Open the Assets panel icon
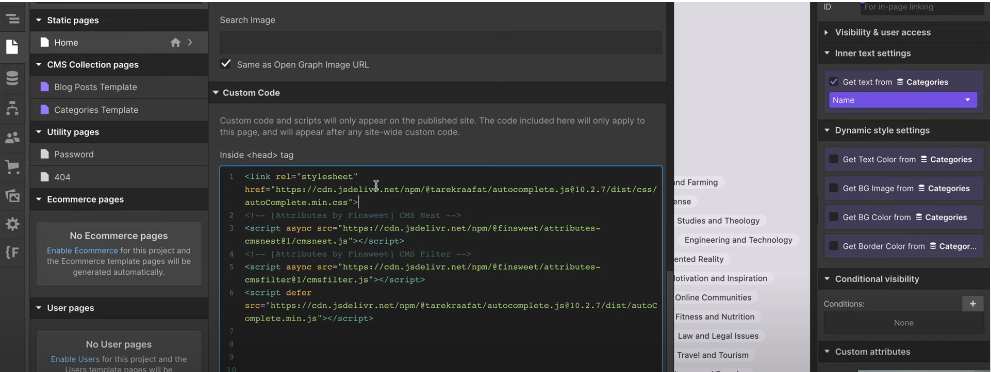Viewport: 991px width, 372px height. [12, 196]
